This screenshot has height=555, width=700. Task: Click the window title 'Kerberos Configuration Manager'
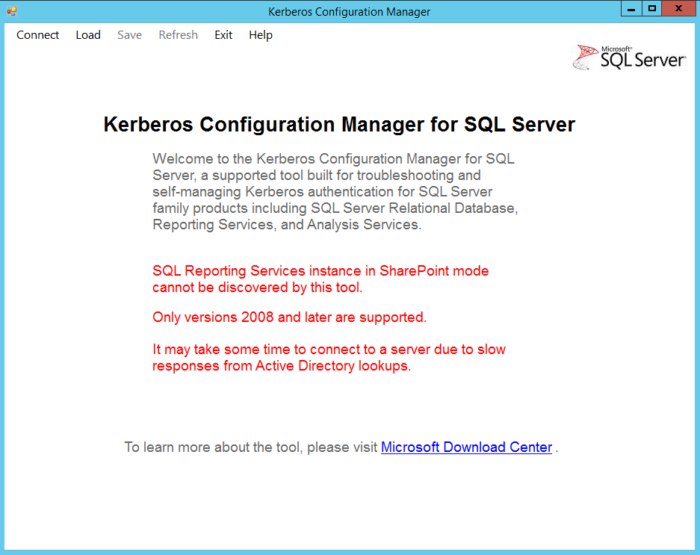click(349, 12)
